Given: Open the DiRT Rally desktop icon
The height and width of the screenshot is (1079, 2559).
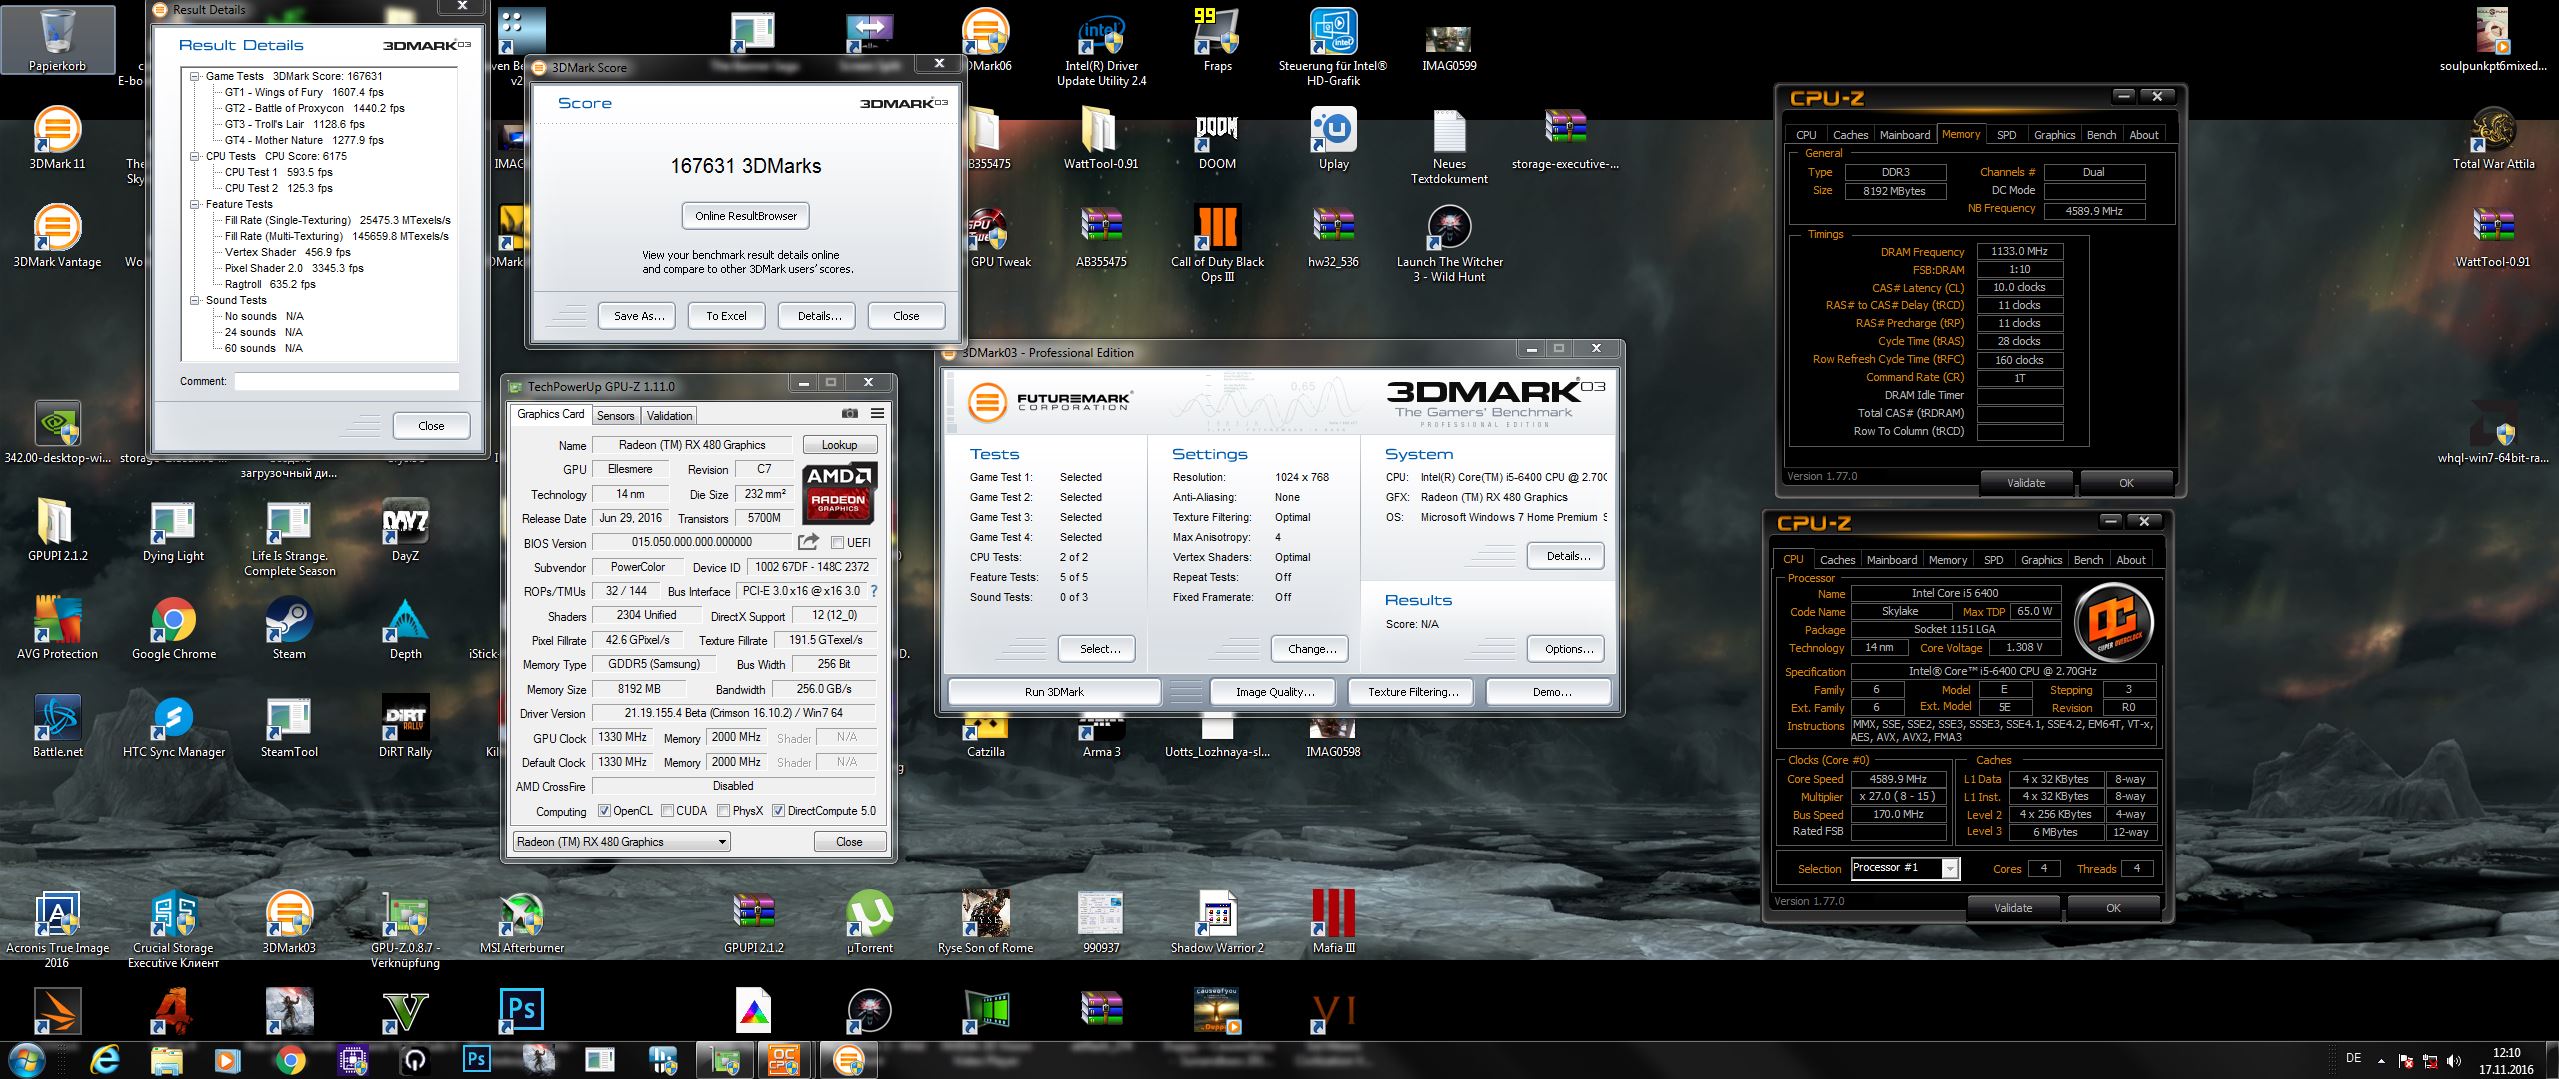Looking at the screenshot, I should (x=405, y=726).
